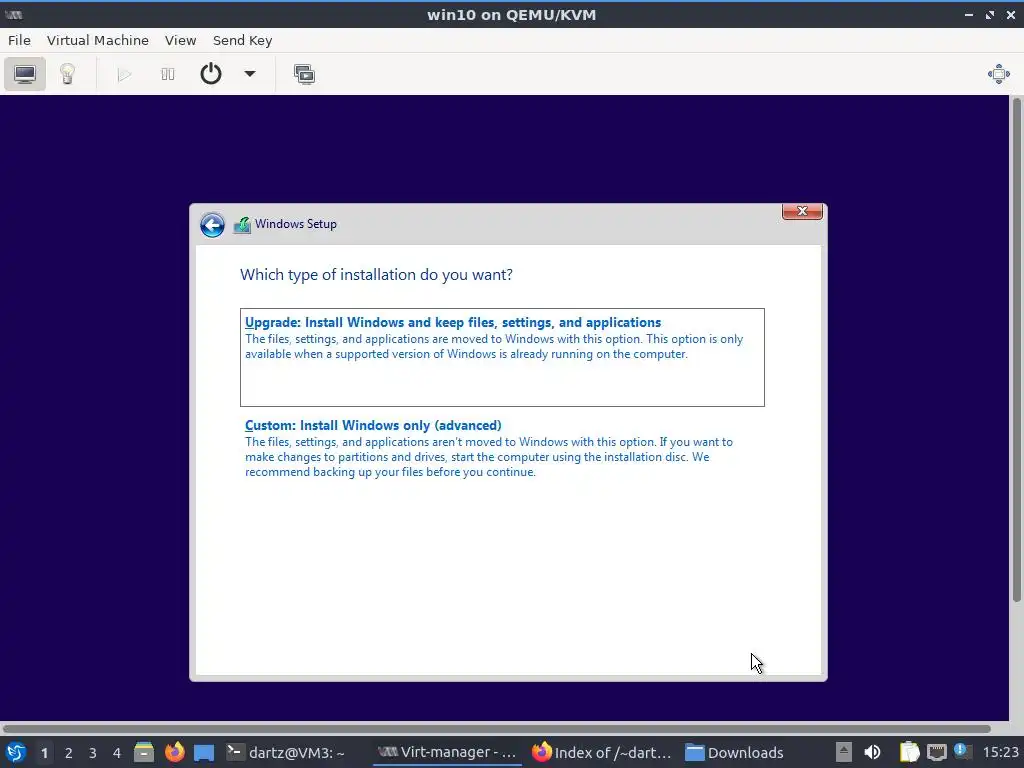Viewport: 1024px width, 768px height.
Task: Choose Upgrade: Install Windows and keep files
Action: (x=502, y=357)
